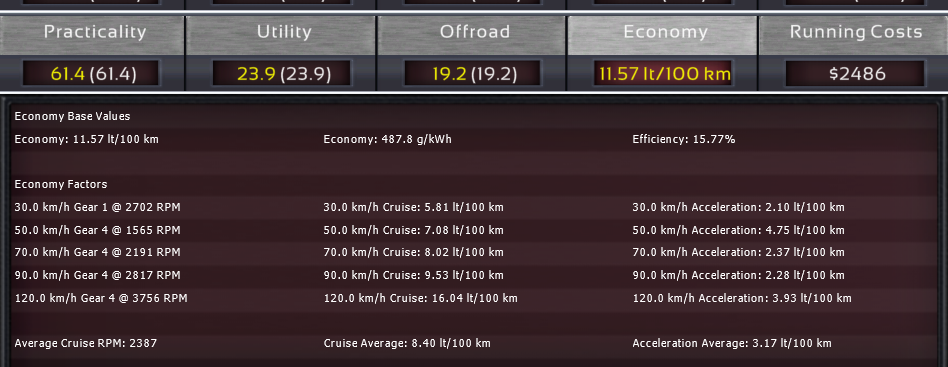Click 120.0 km/h Cruise: 16.04 lt/100 km
The width and height of the screenshot is (948, 367).
421,298
